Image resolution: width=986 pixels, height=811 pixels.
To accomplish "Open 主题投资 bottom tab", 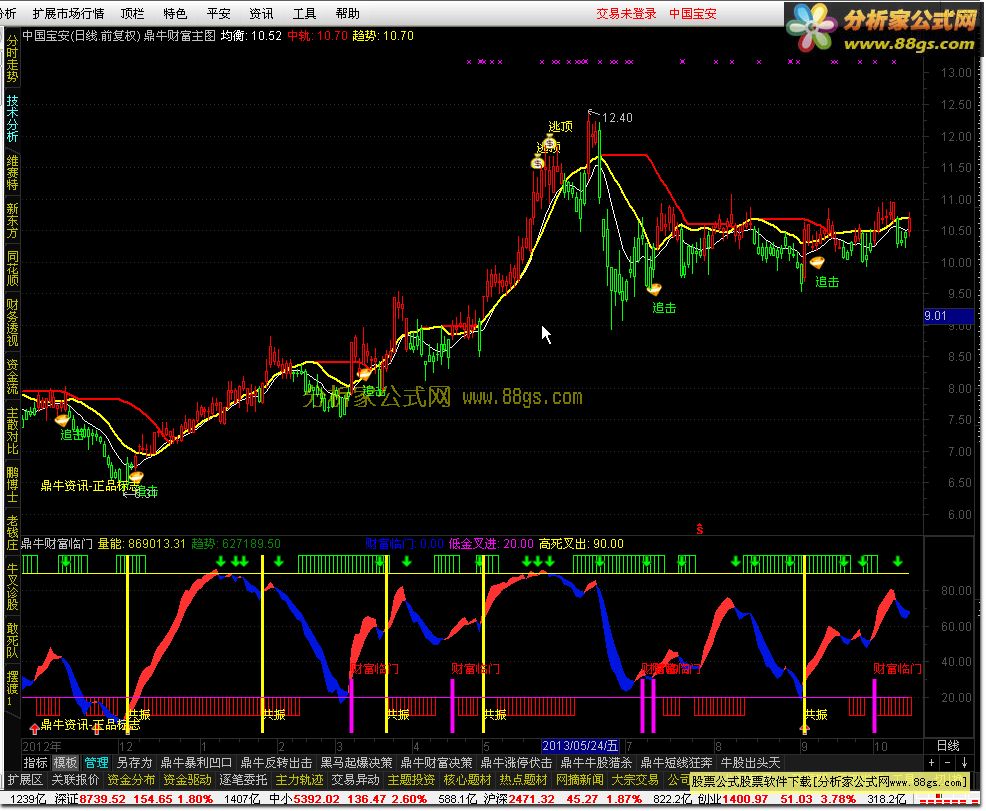I will [411, 780].
